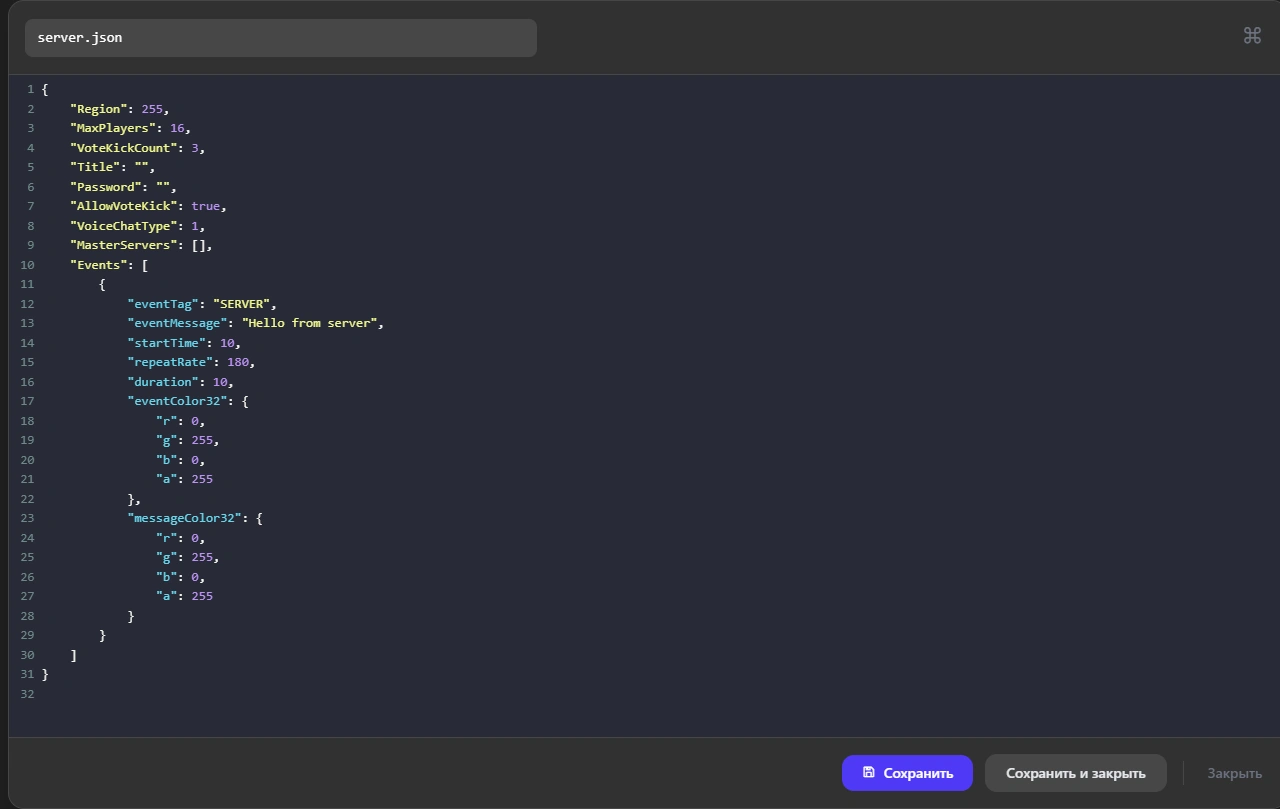Screen dimensions: 1280x809
Task: Click the "startTime" key
Action: click(x=166, y=343)
